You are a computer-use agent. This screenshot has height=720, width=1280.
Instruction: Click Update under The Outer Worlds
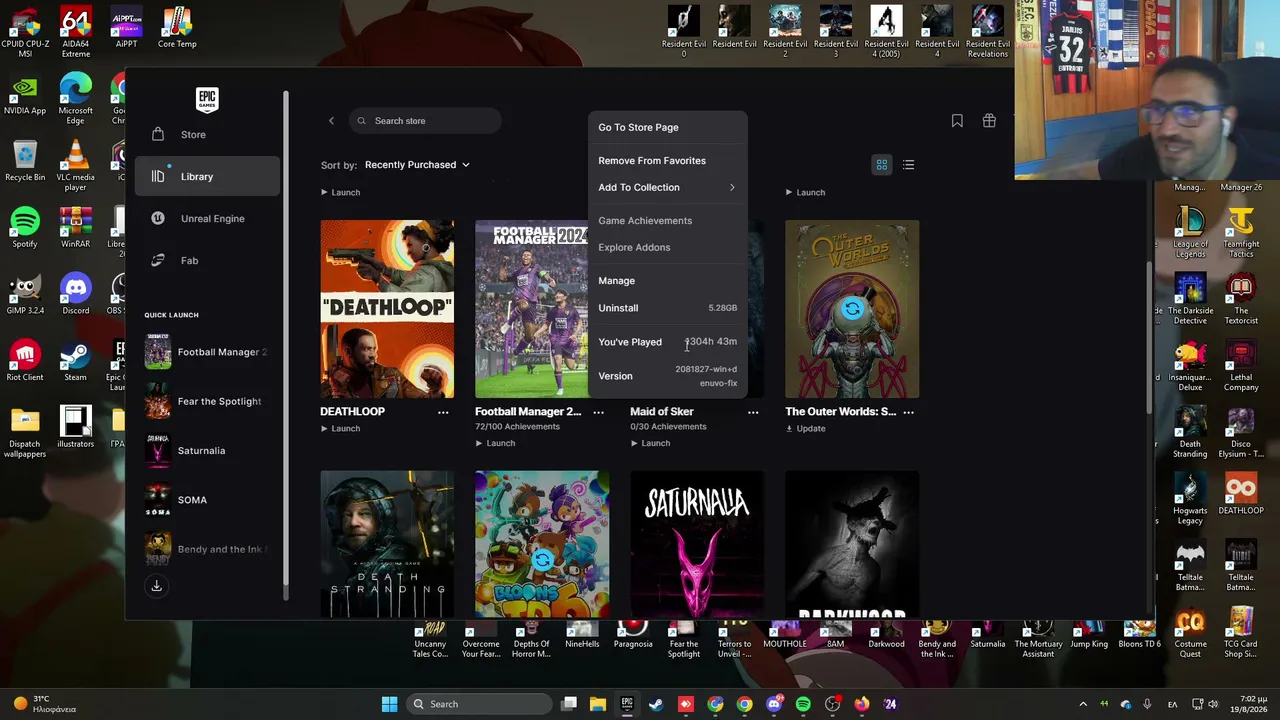(805, 429)
